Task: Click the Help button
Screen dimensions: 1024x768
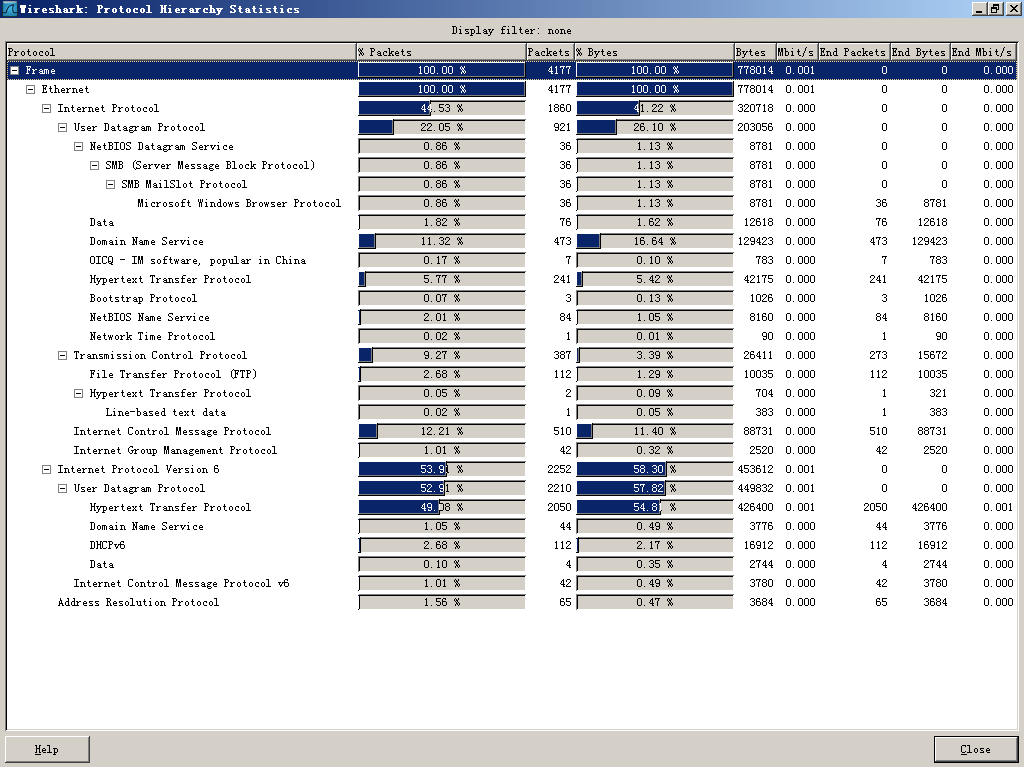Action: point(47,749)
